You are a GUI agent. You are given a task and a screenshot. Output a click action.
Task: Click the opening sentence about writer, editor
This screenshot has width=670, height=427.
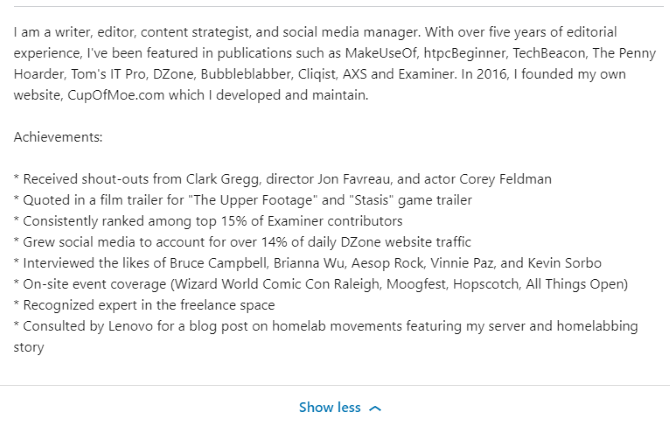coord(217,32)
